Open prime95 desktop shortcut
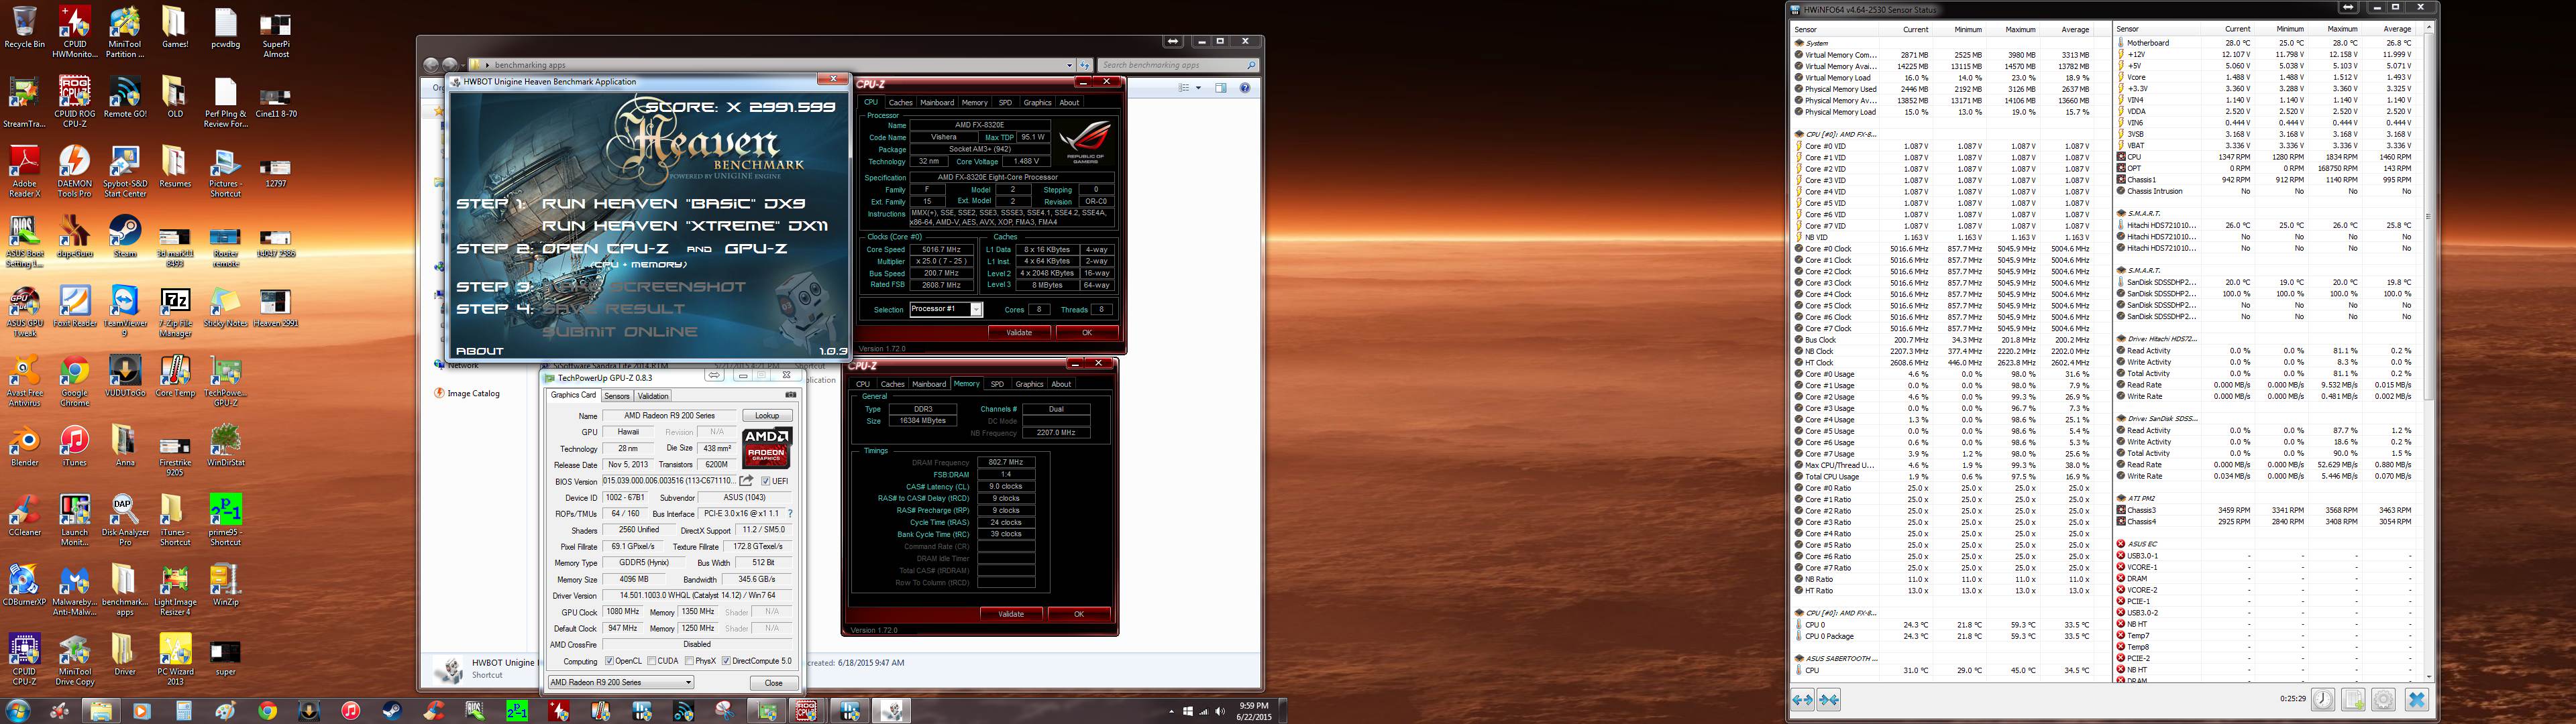 tap(225, 520)
